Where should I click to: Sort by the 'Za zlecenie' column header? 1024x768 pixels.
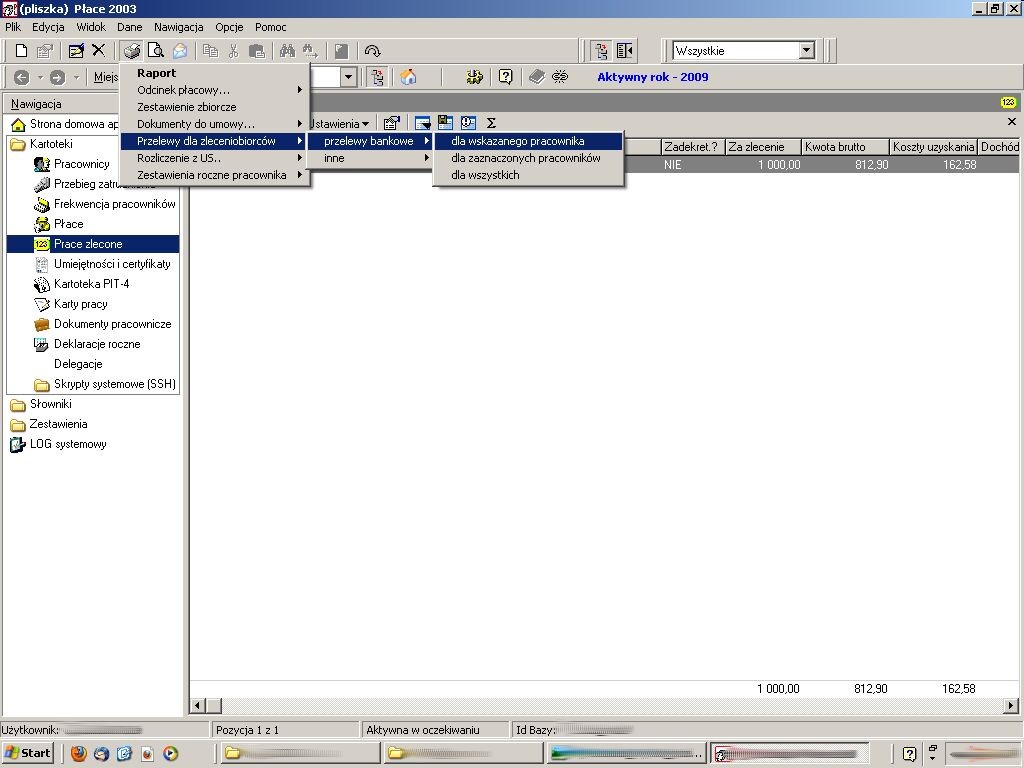point(763,147)
